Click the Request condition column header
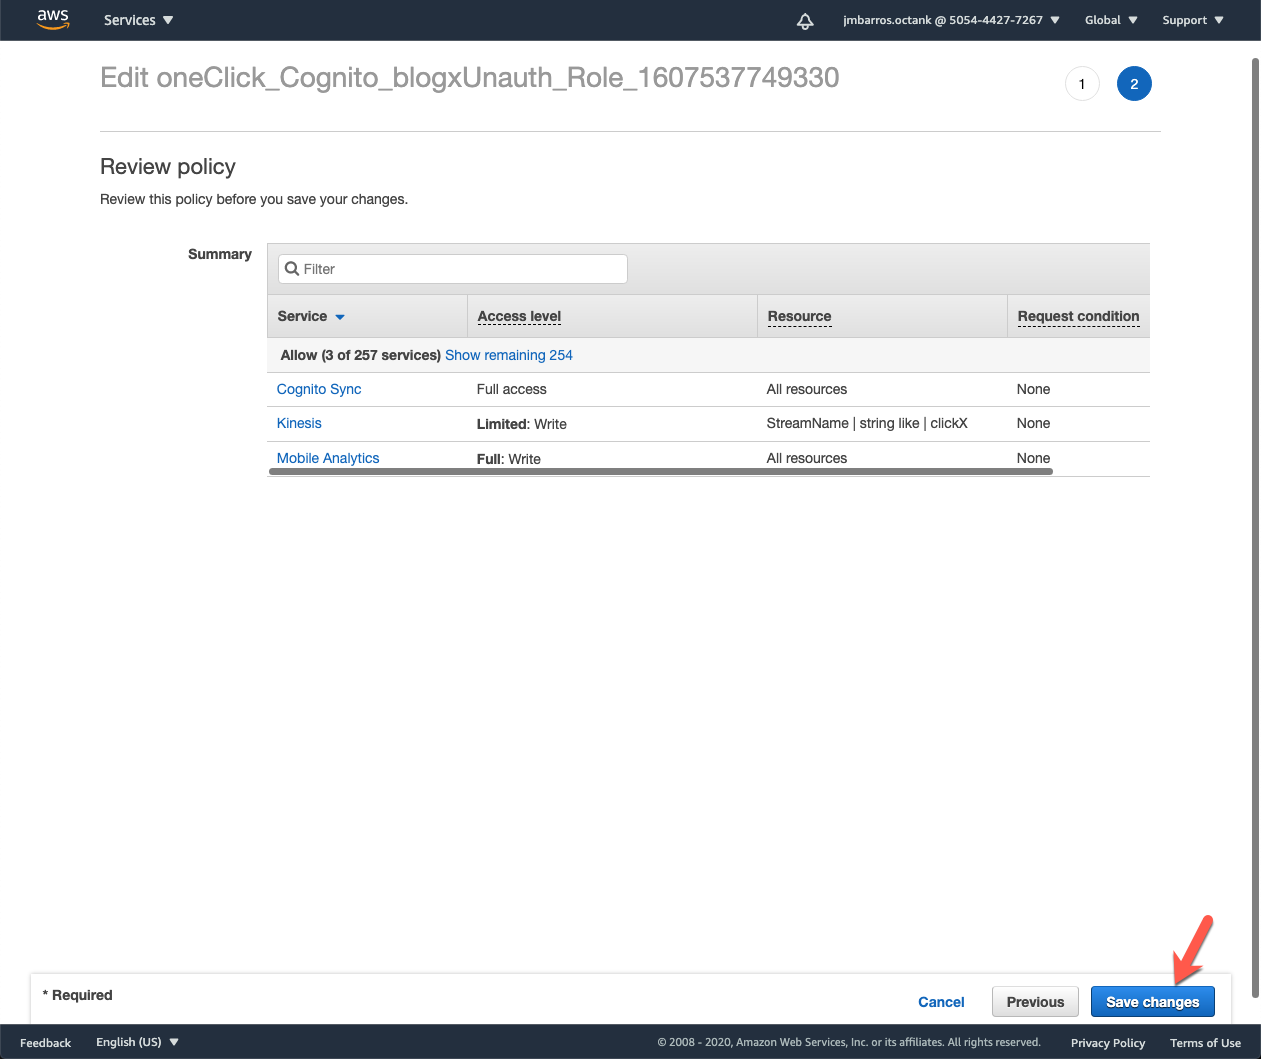Image resolution: width=1261 pixels, height=1059 pixels. pos(1078,316)
